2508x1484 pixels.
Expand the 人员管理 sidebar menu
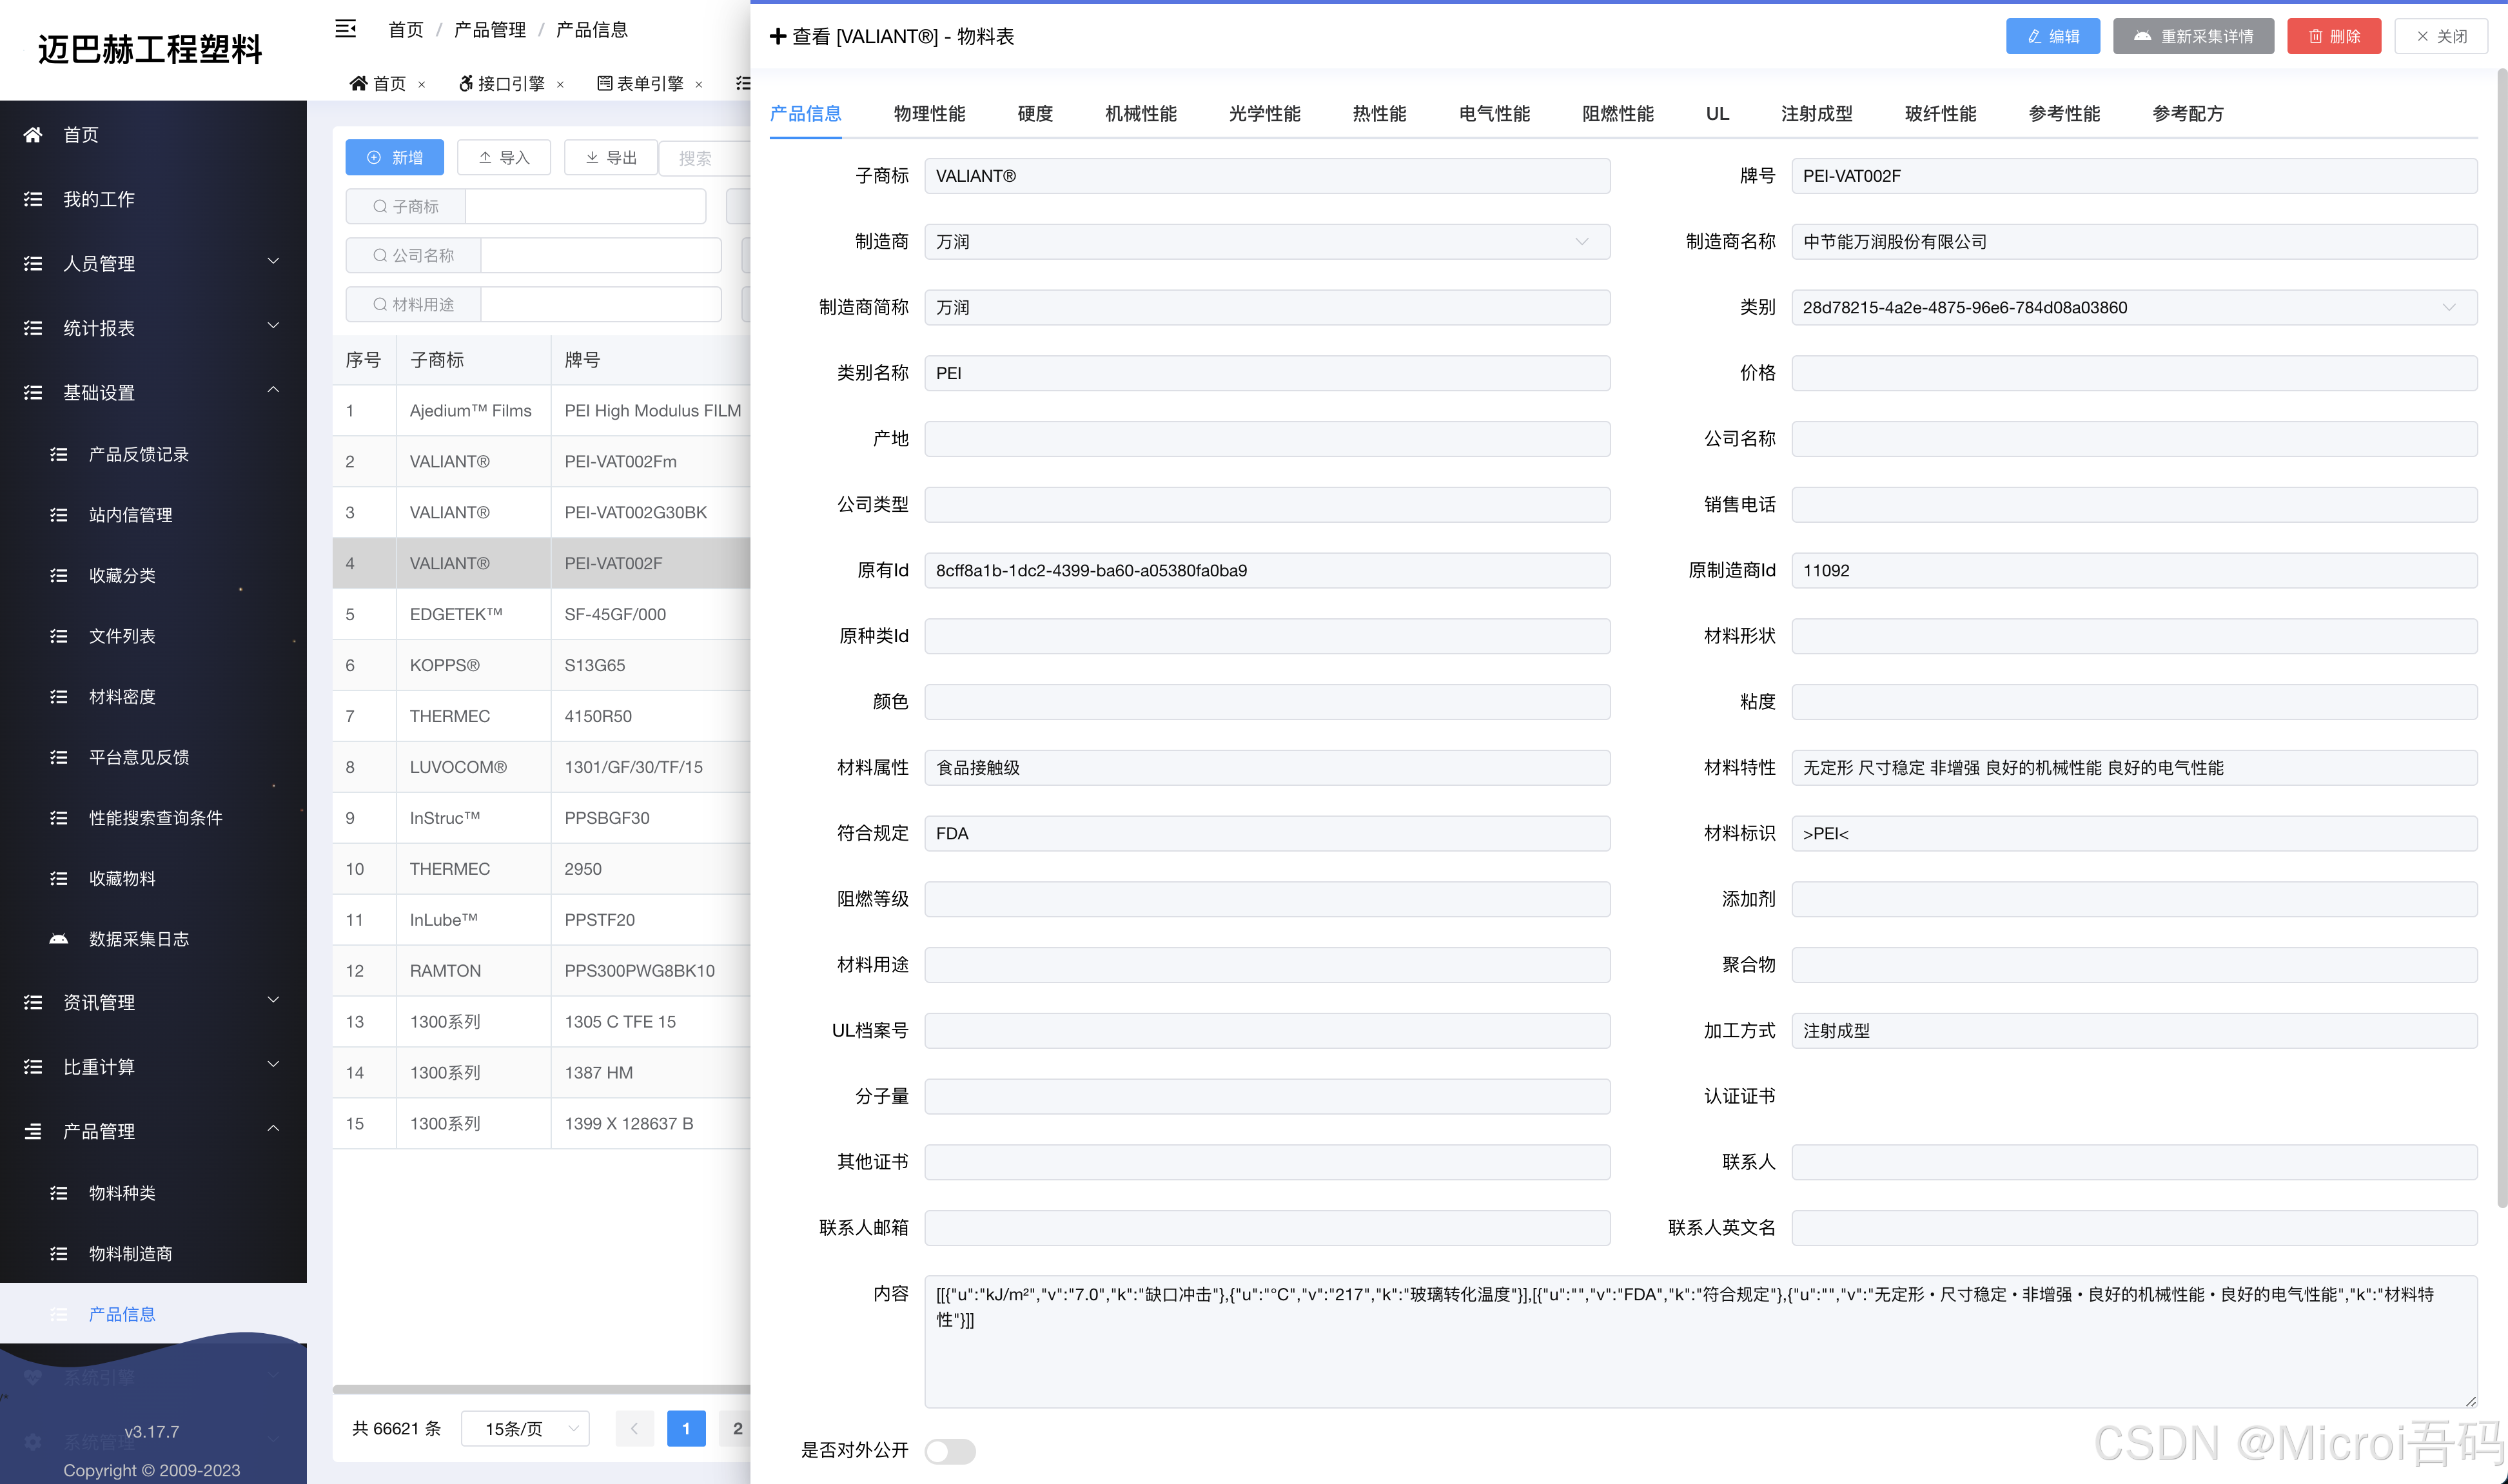coord(153,263)
